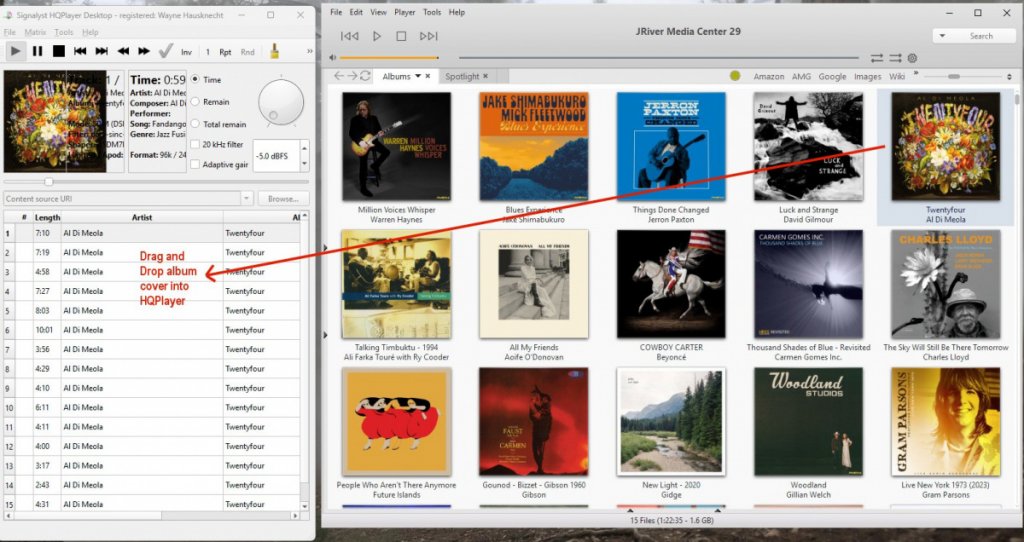Click JRiver stop button

(401, 37)
